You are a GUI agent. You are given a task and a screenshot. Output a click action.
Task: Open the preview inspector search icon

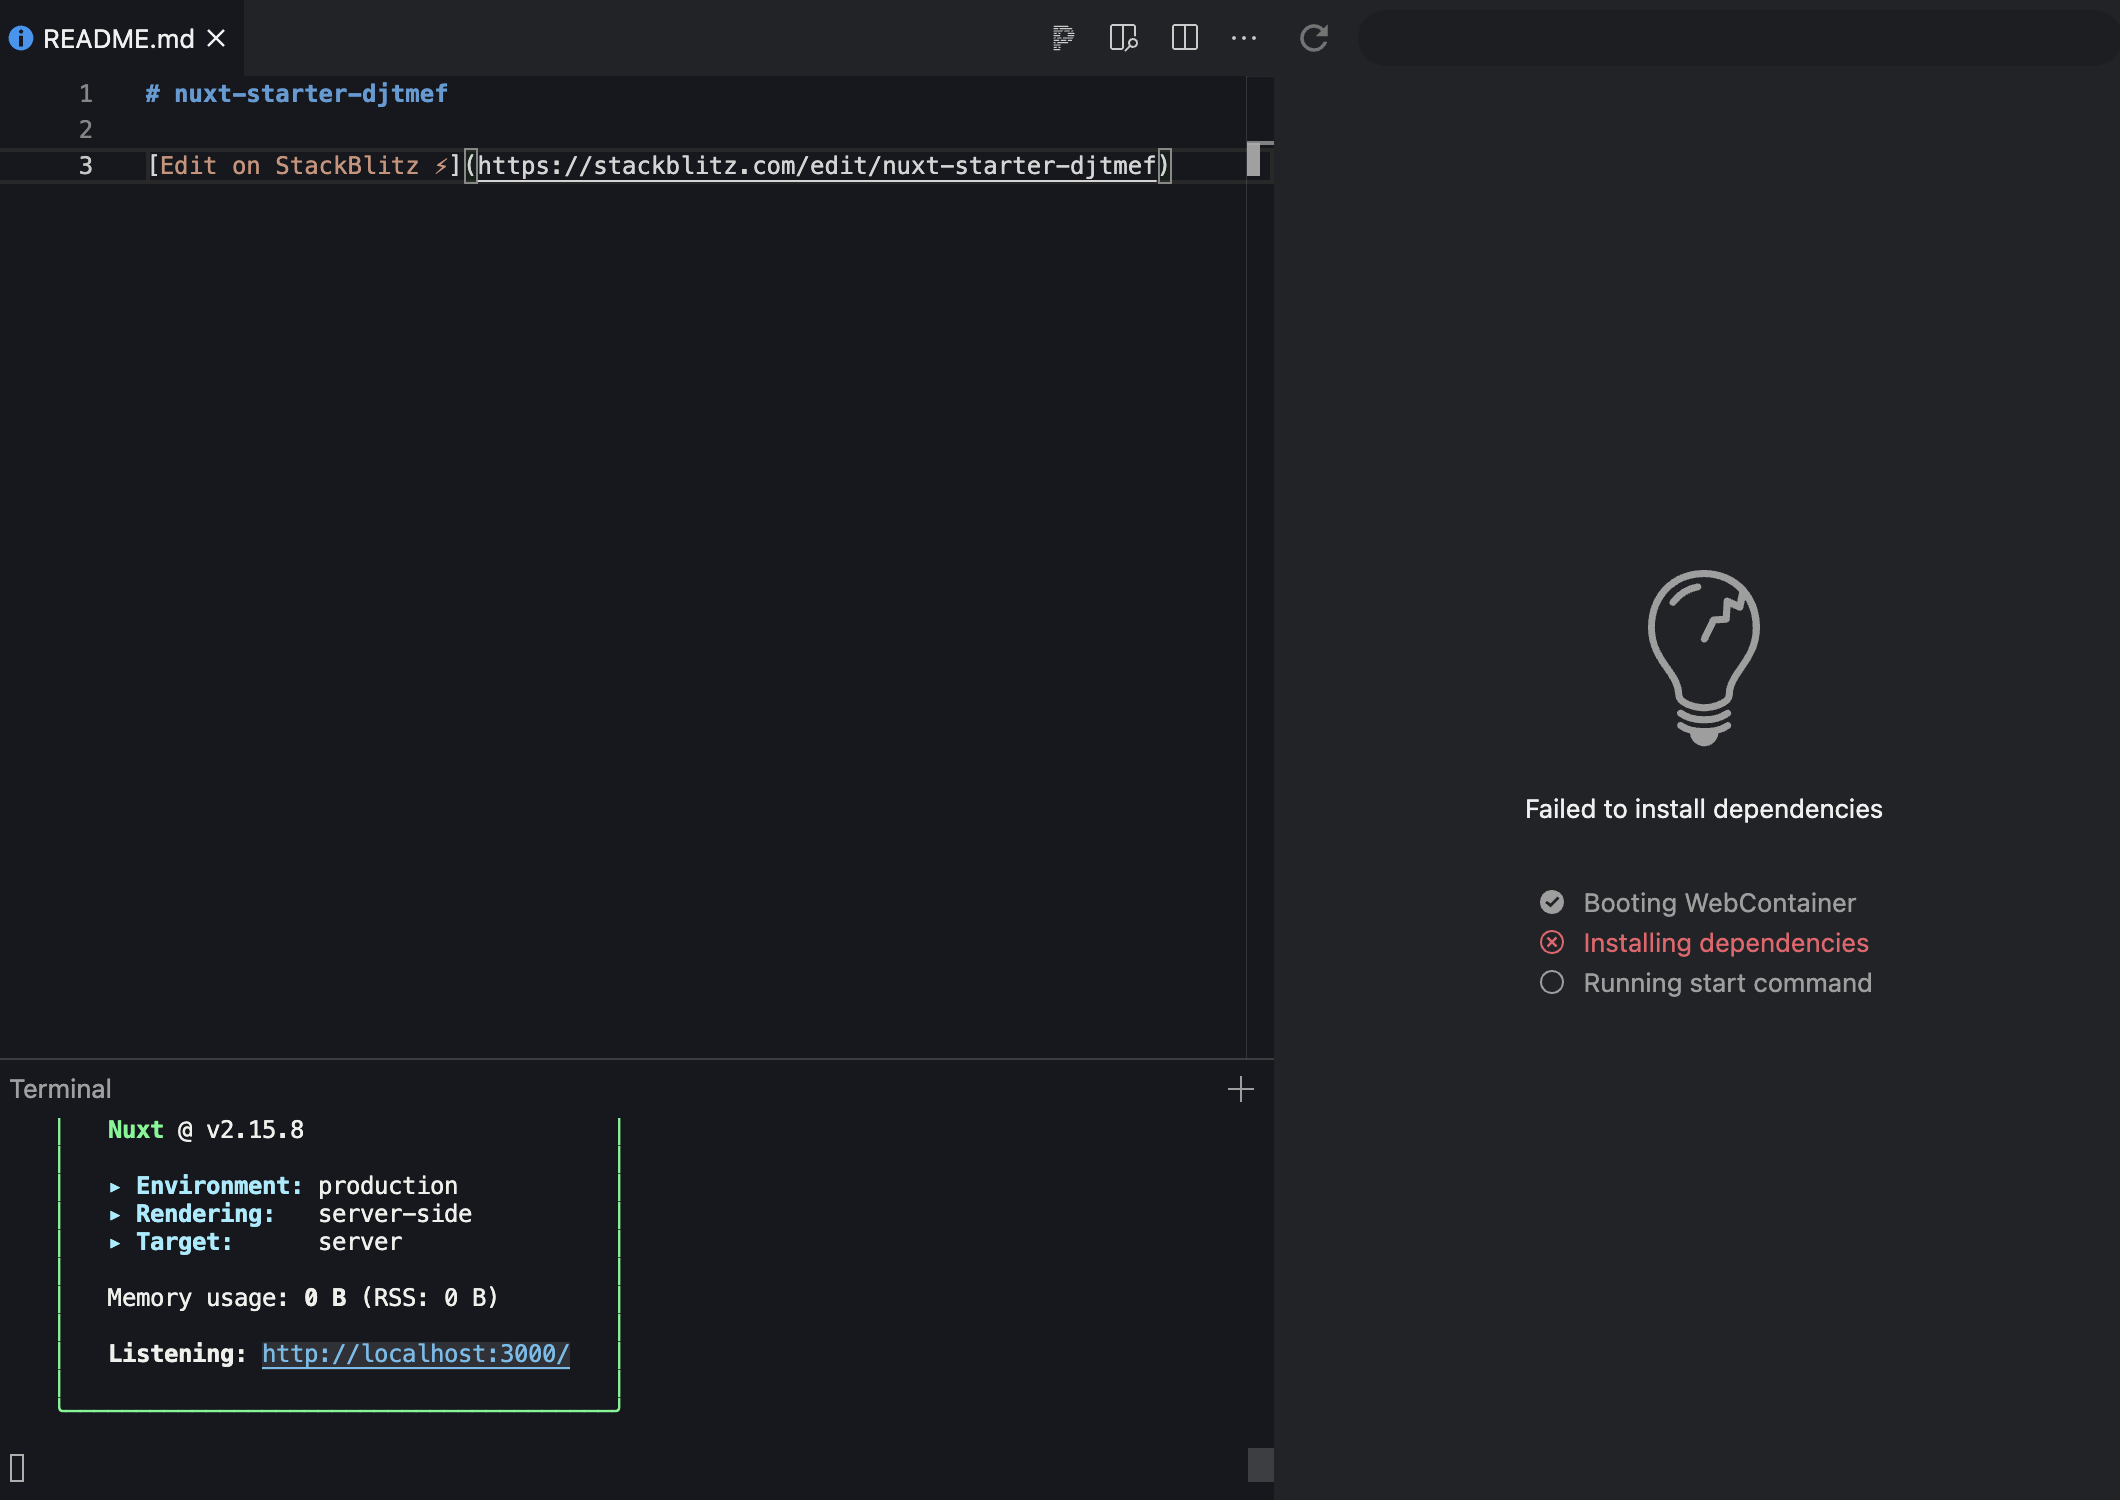pyautogui.click(x=1122, y=38)
